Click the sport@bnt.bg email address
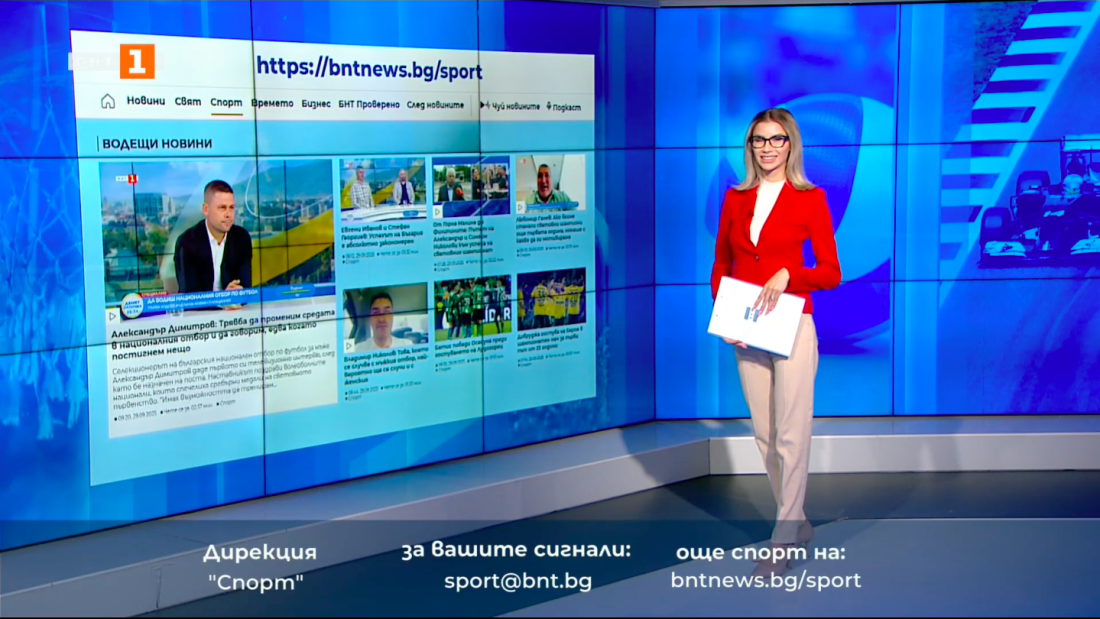Image resolution: width=1100 pixels, height=619 pixels. coord(518,581)
